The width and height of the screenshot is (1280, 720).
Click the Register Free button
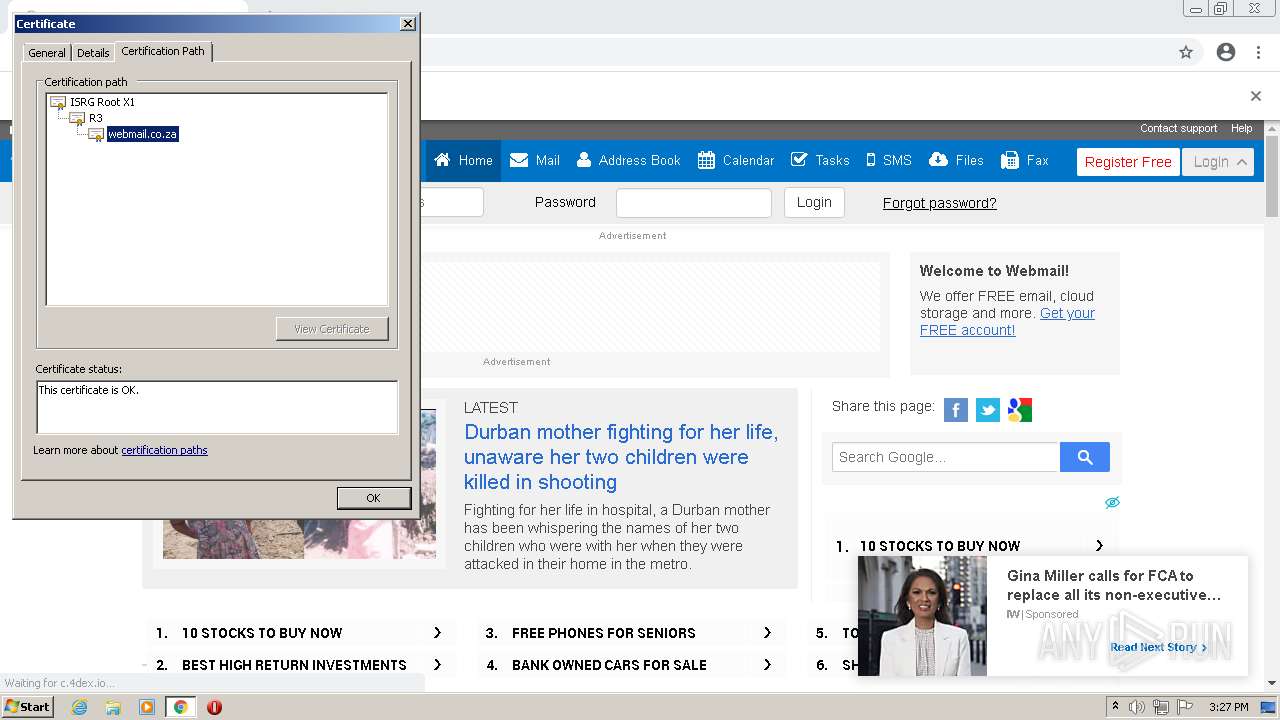pos(1128,162)
